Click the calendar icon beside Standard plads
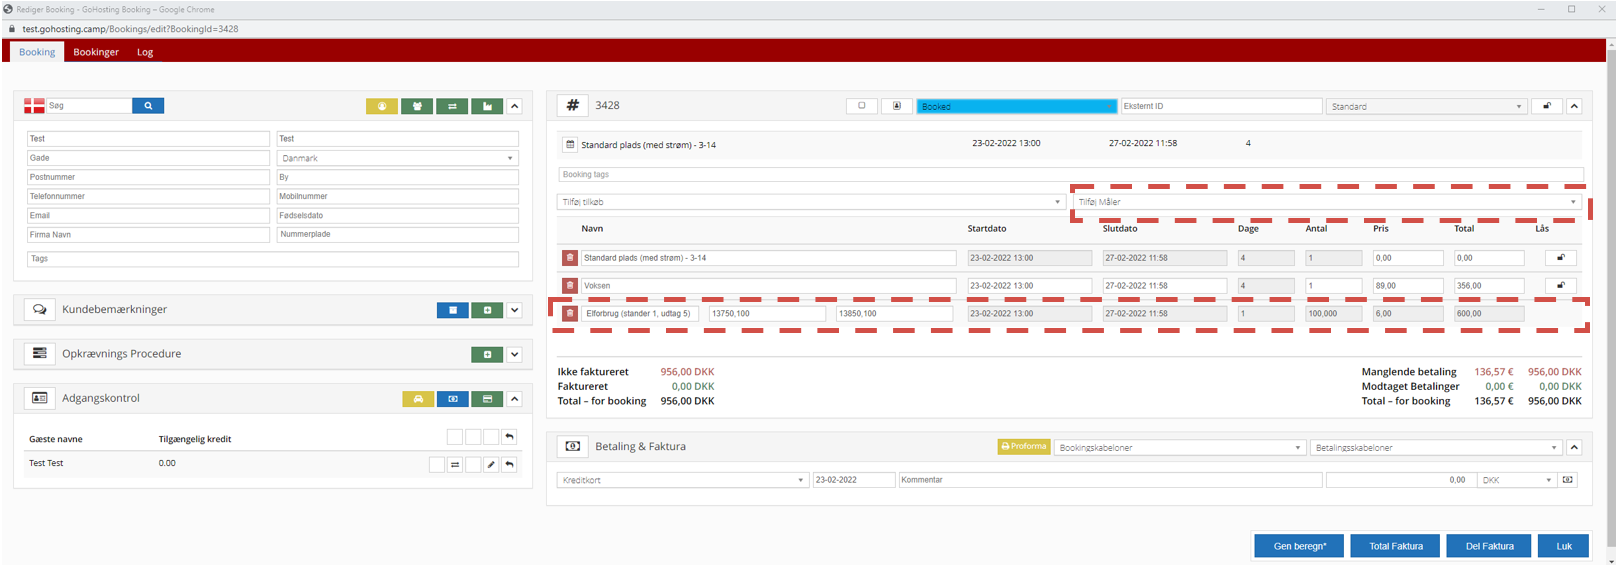Viewport: 1617px width, 565px height. coord(570,145)
